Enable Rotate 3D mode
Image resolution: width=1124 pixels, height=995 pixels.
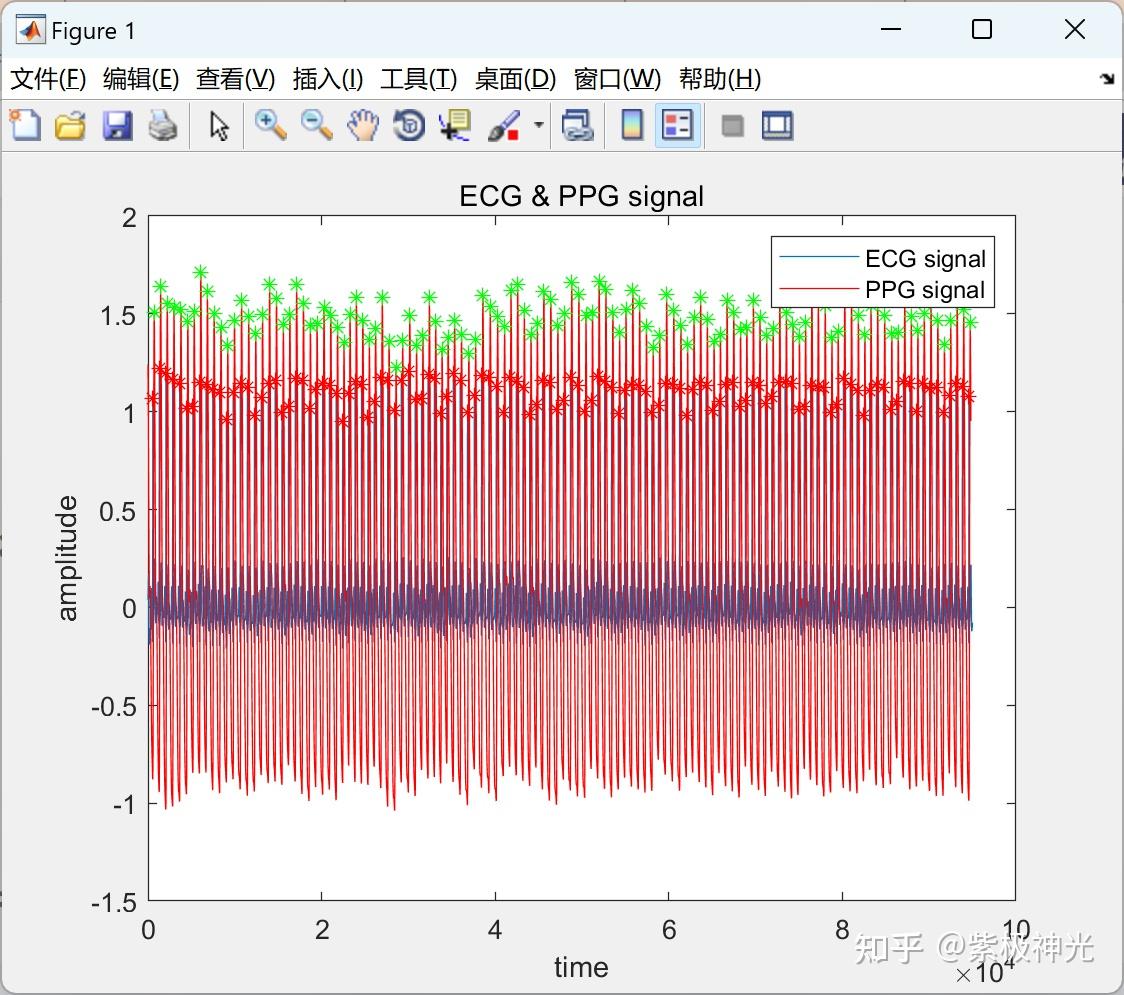[408, 125]
